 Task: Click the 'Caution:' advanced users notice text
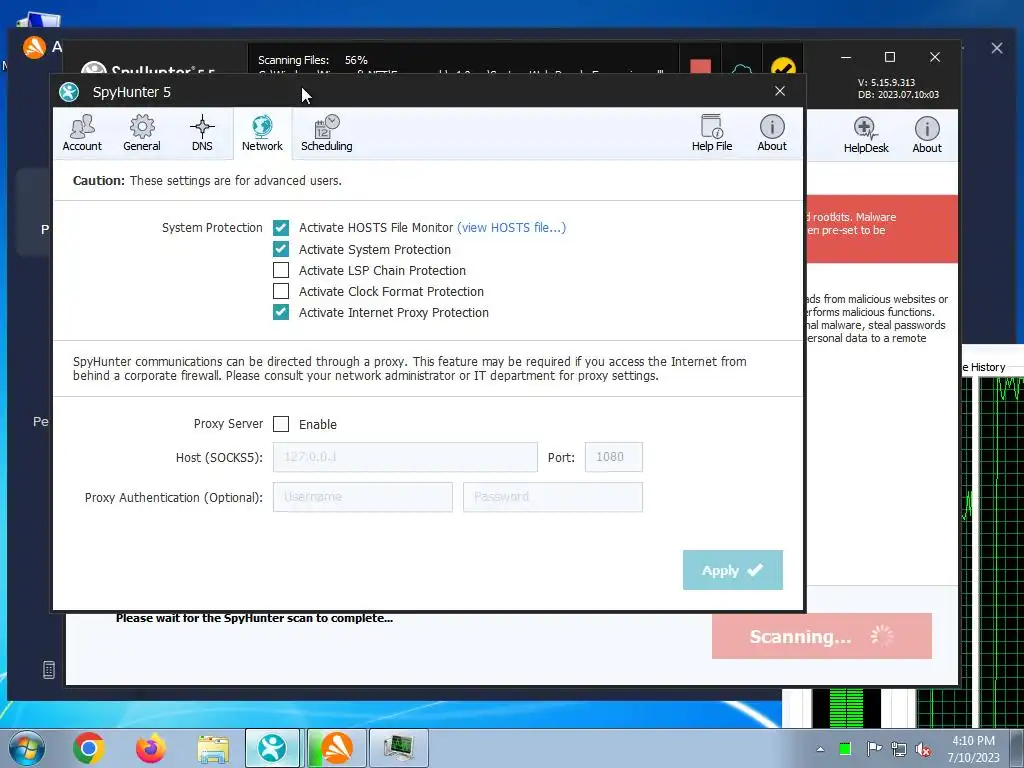coord(207,180)
